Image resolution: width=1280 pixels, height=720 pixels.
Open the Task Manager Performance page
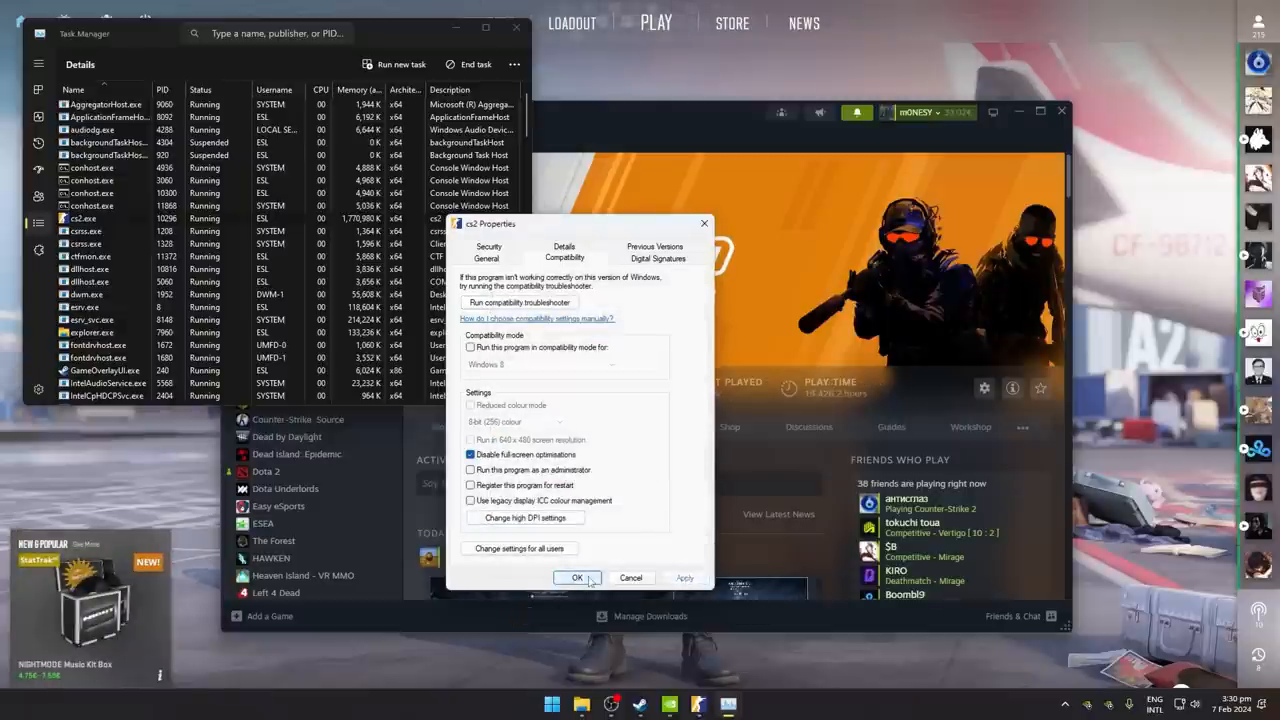coord(38,116)
